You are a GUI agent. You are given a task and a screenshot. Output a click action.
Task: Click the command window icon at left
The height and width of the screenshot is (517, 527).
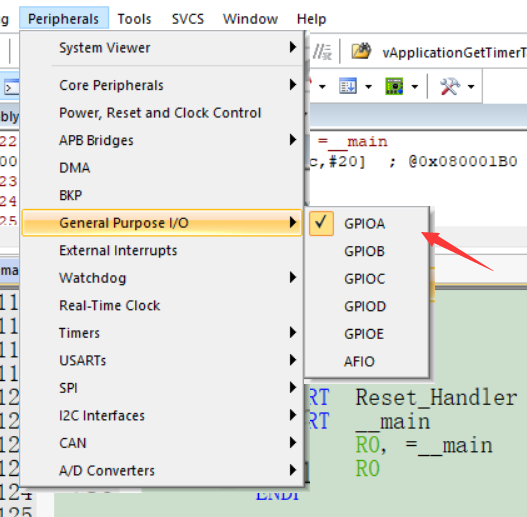11,88
